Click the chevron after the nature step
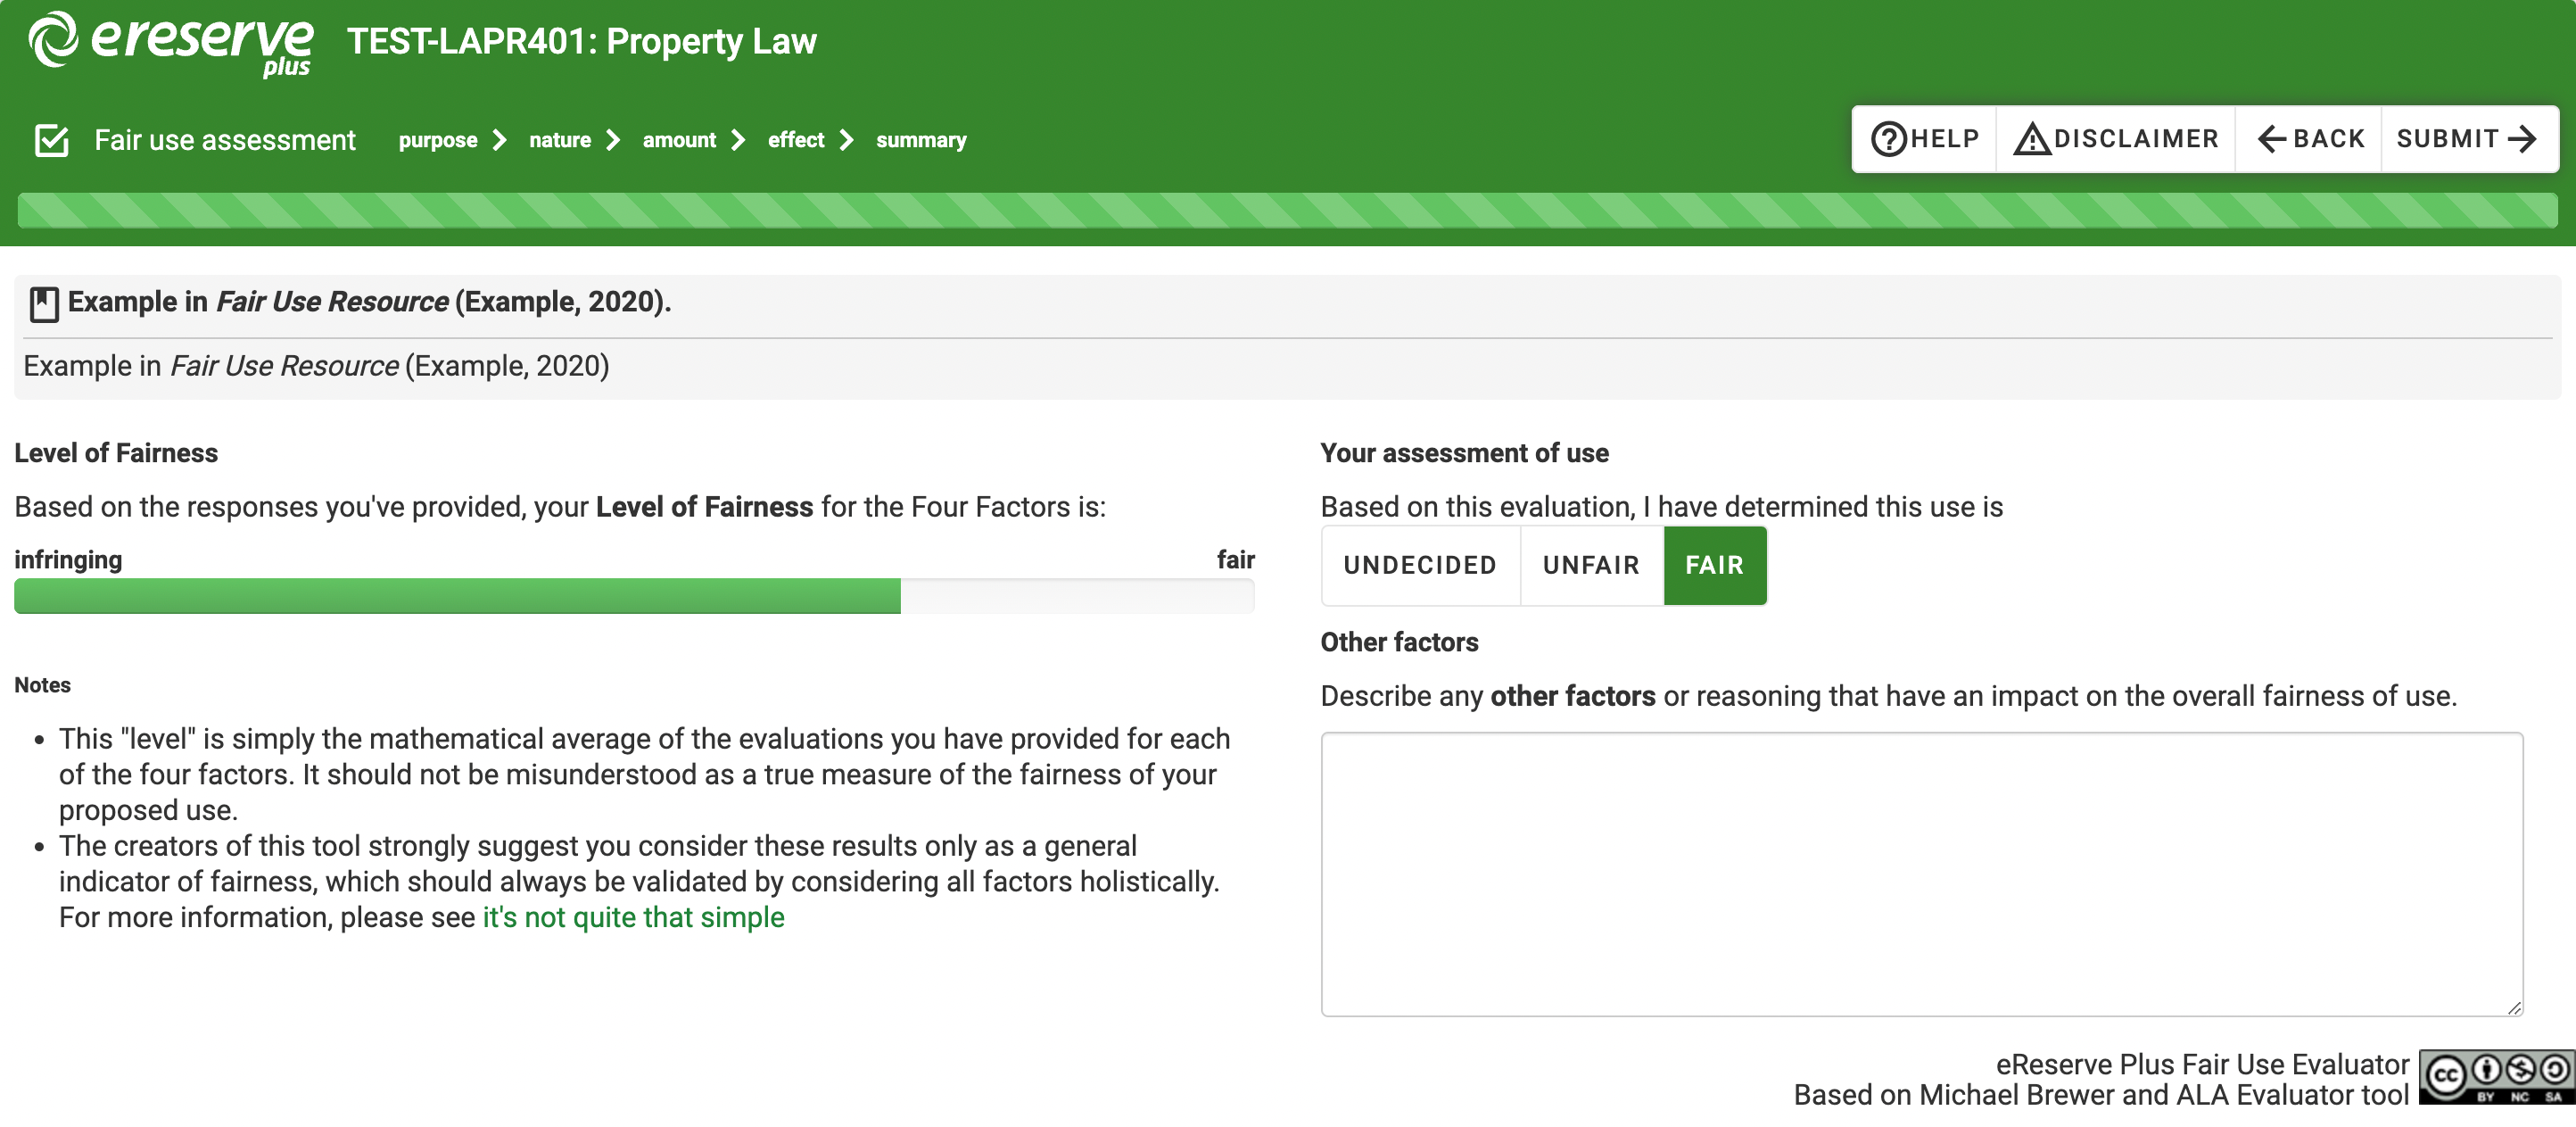The image size is (2576, 1127). (614, 140)
